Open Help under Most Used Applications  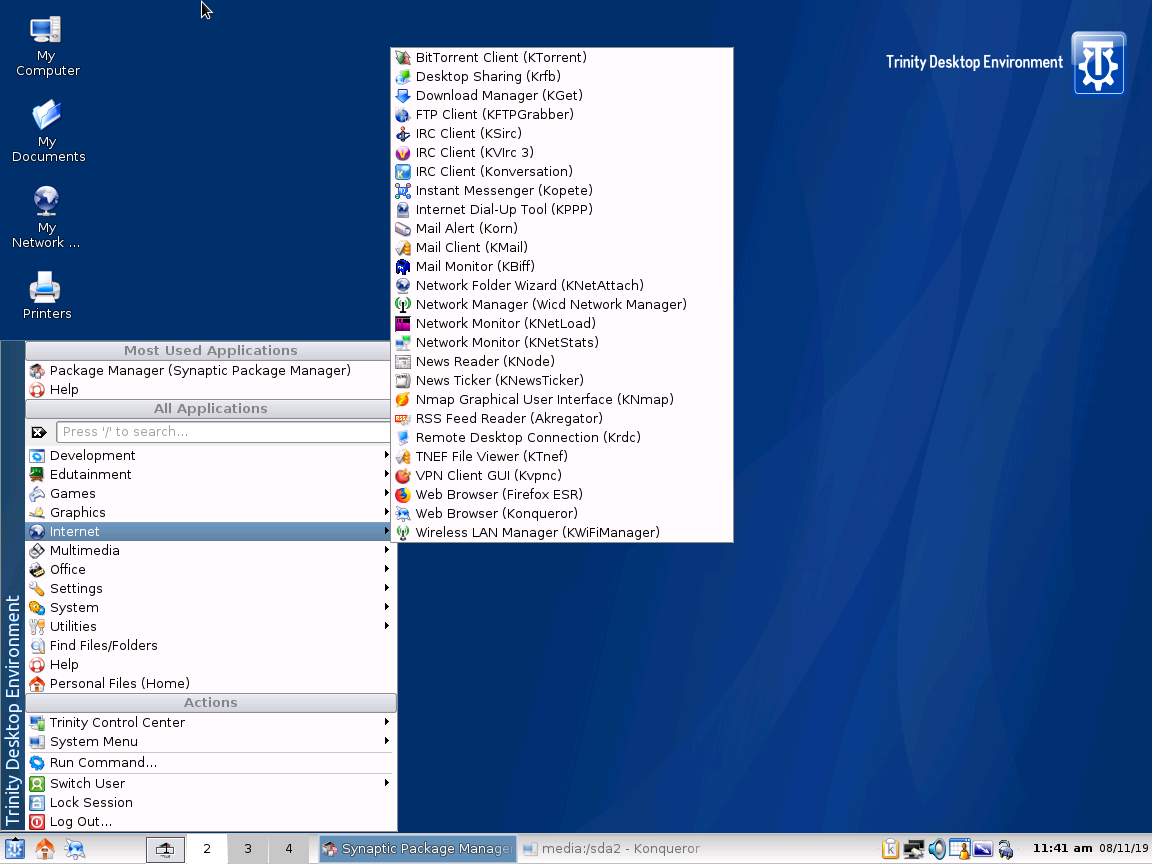(x=209, y=389)
